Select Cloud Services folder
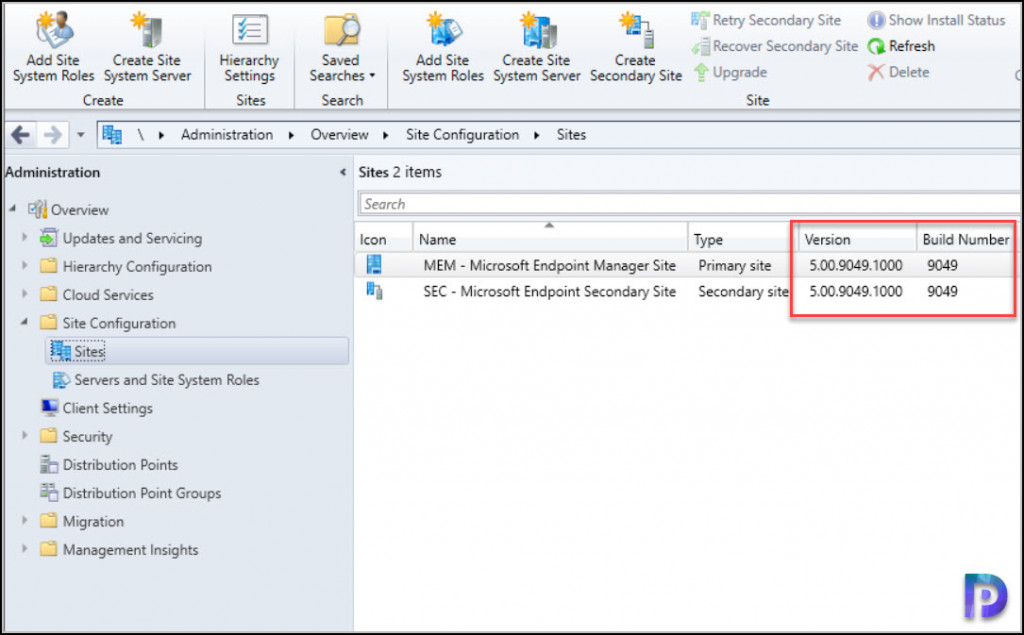The width and height of the screenshot is (1024, 635). (x=97, y=295)
